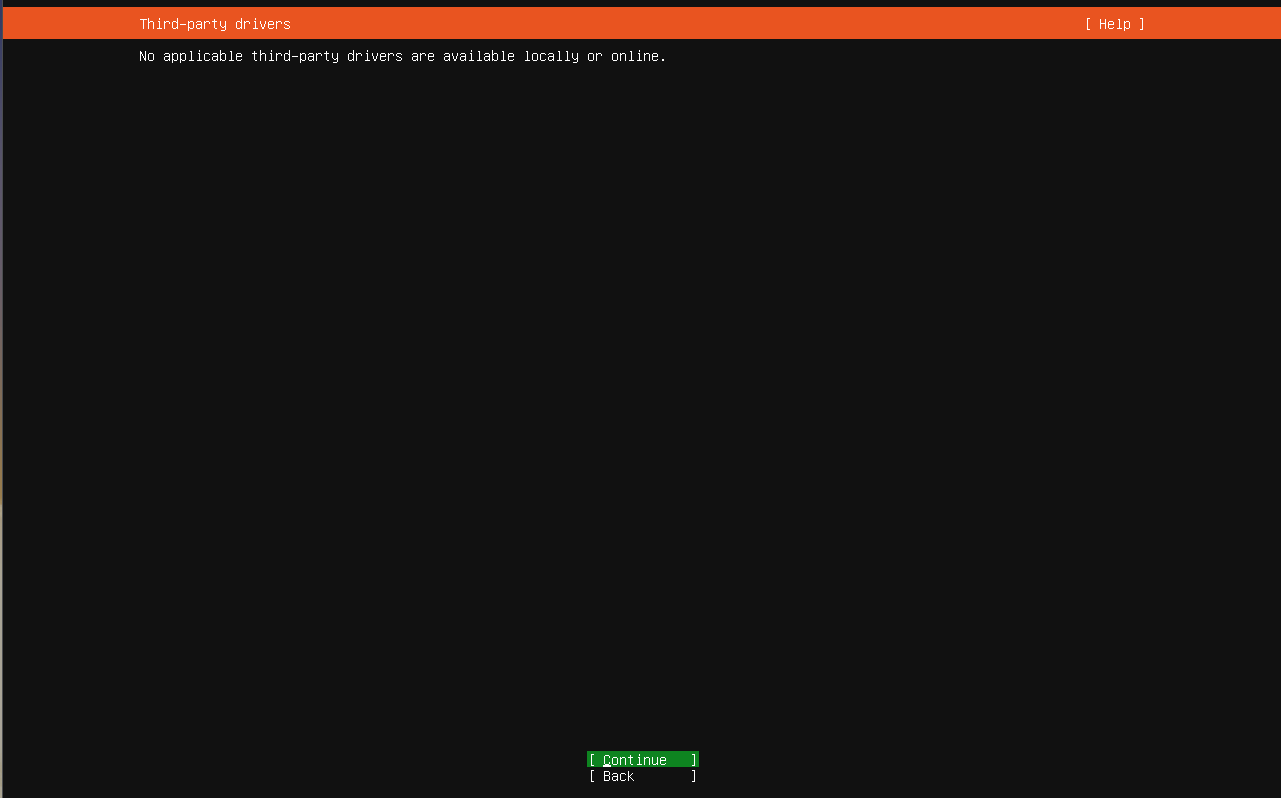Click the word "locally" in the message
Screen dimensions: 1281x798
point(551,57)
